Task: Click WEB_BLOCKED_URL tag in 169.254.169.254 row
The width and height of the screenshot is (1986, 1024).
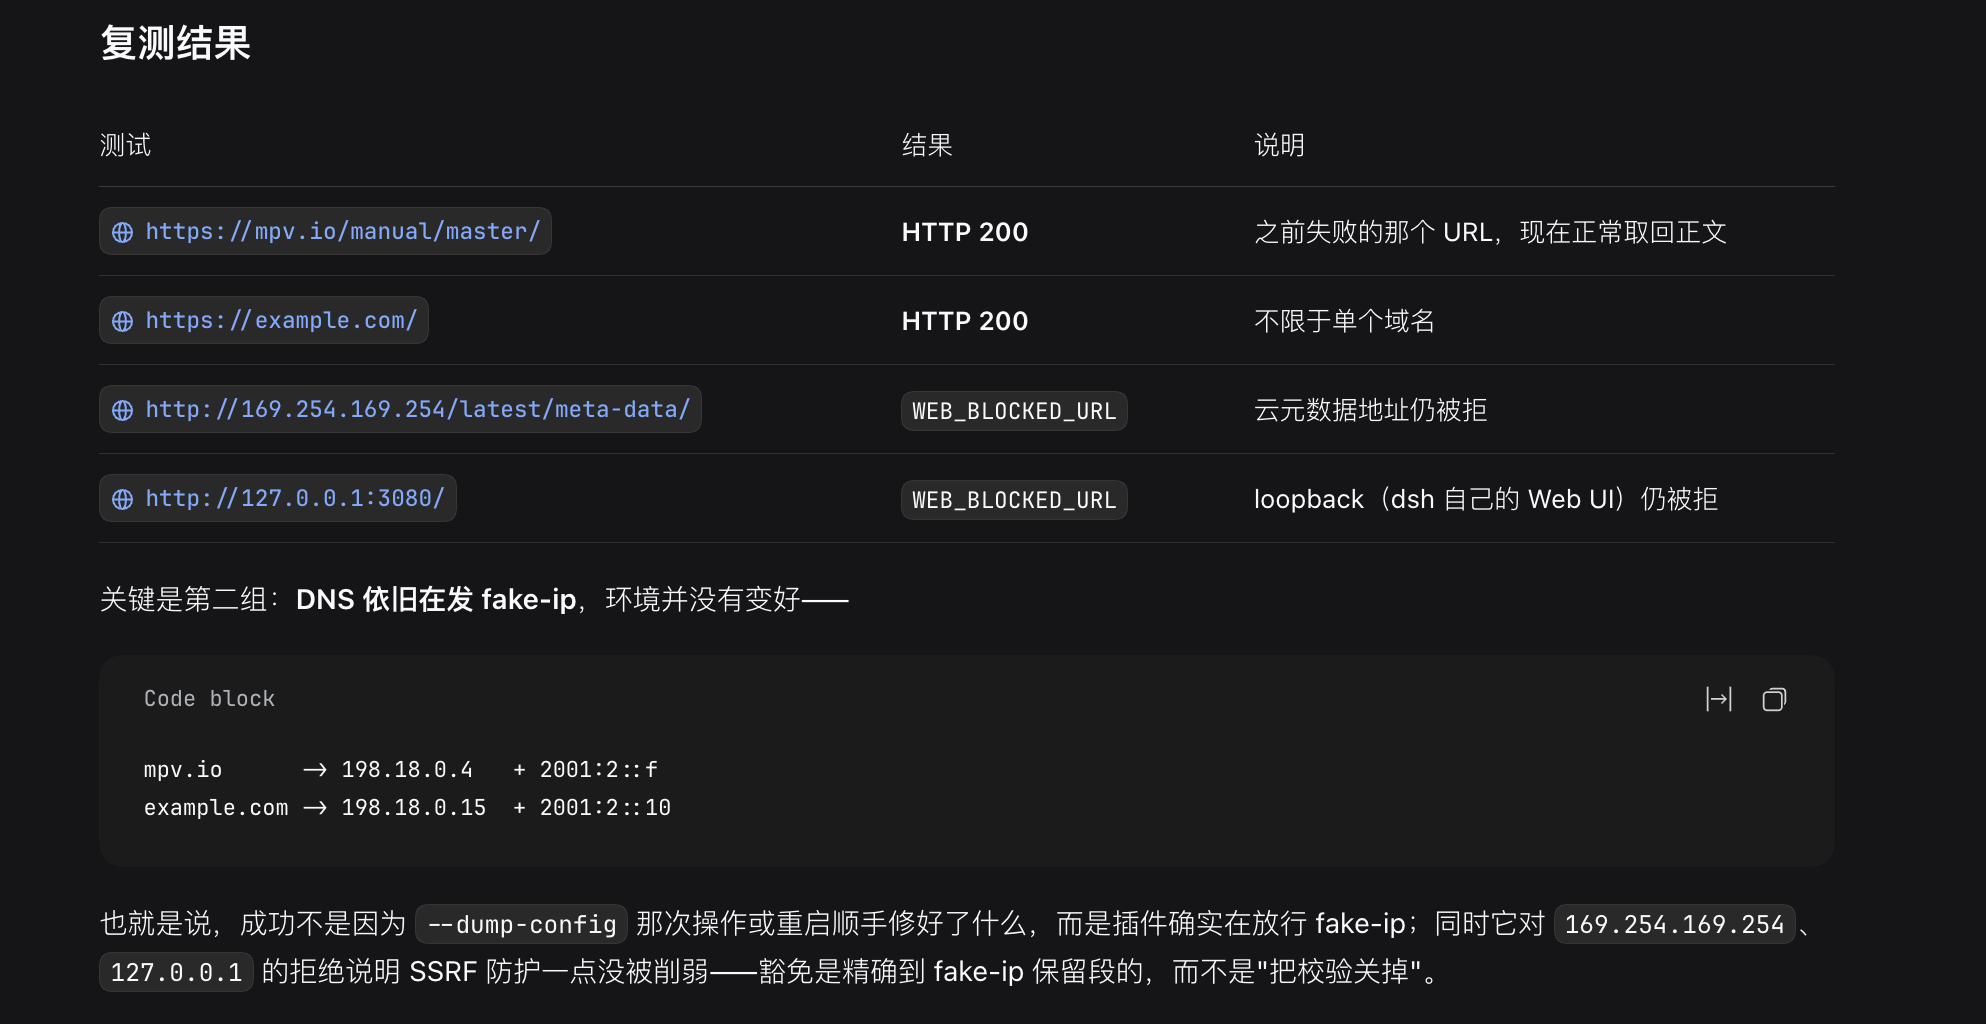Action: point(1014,411)
